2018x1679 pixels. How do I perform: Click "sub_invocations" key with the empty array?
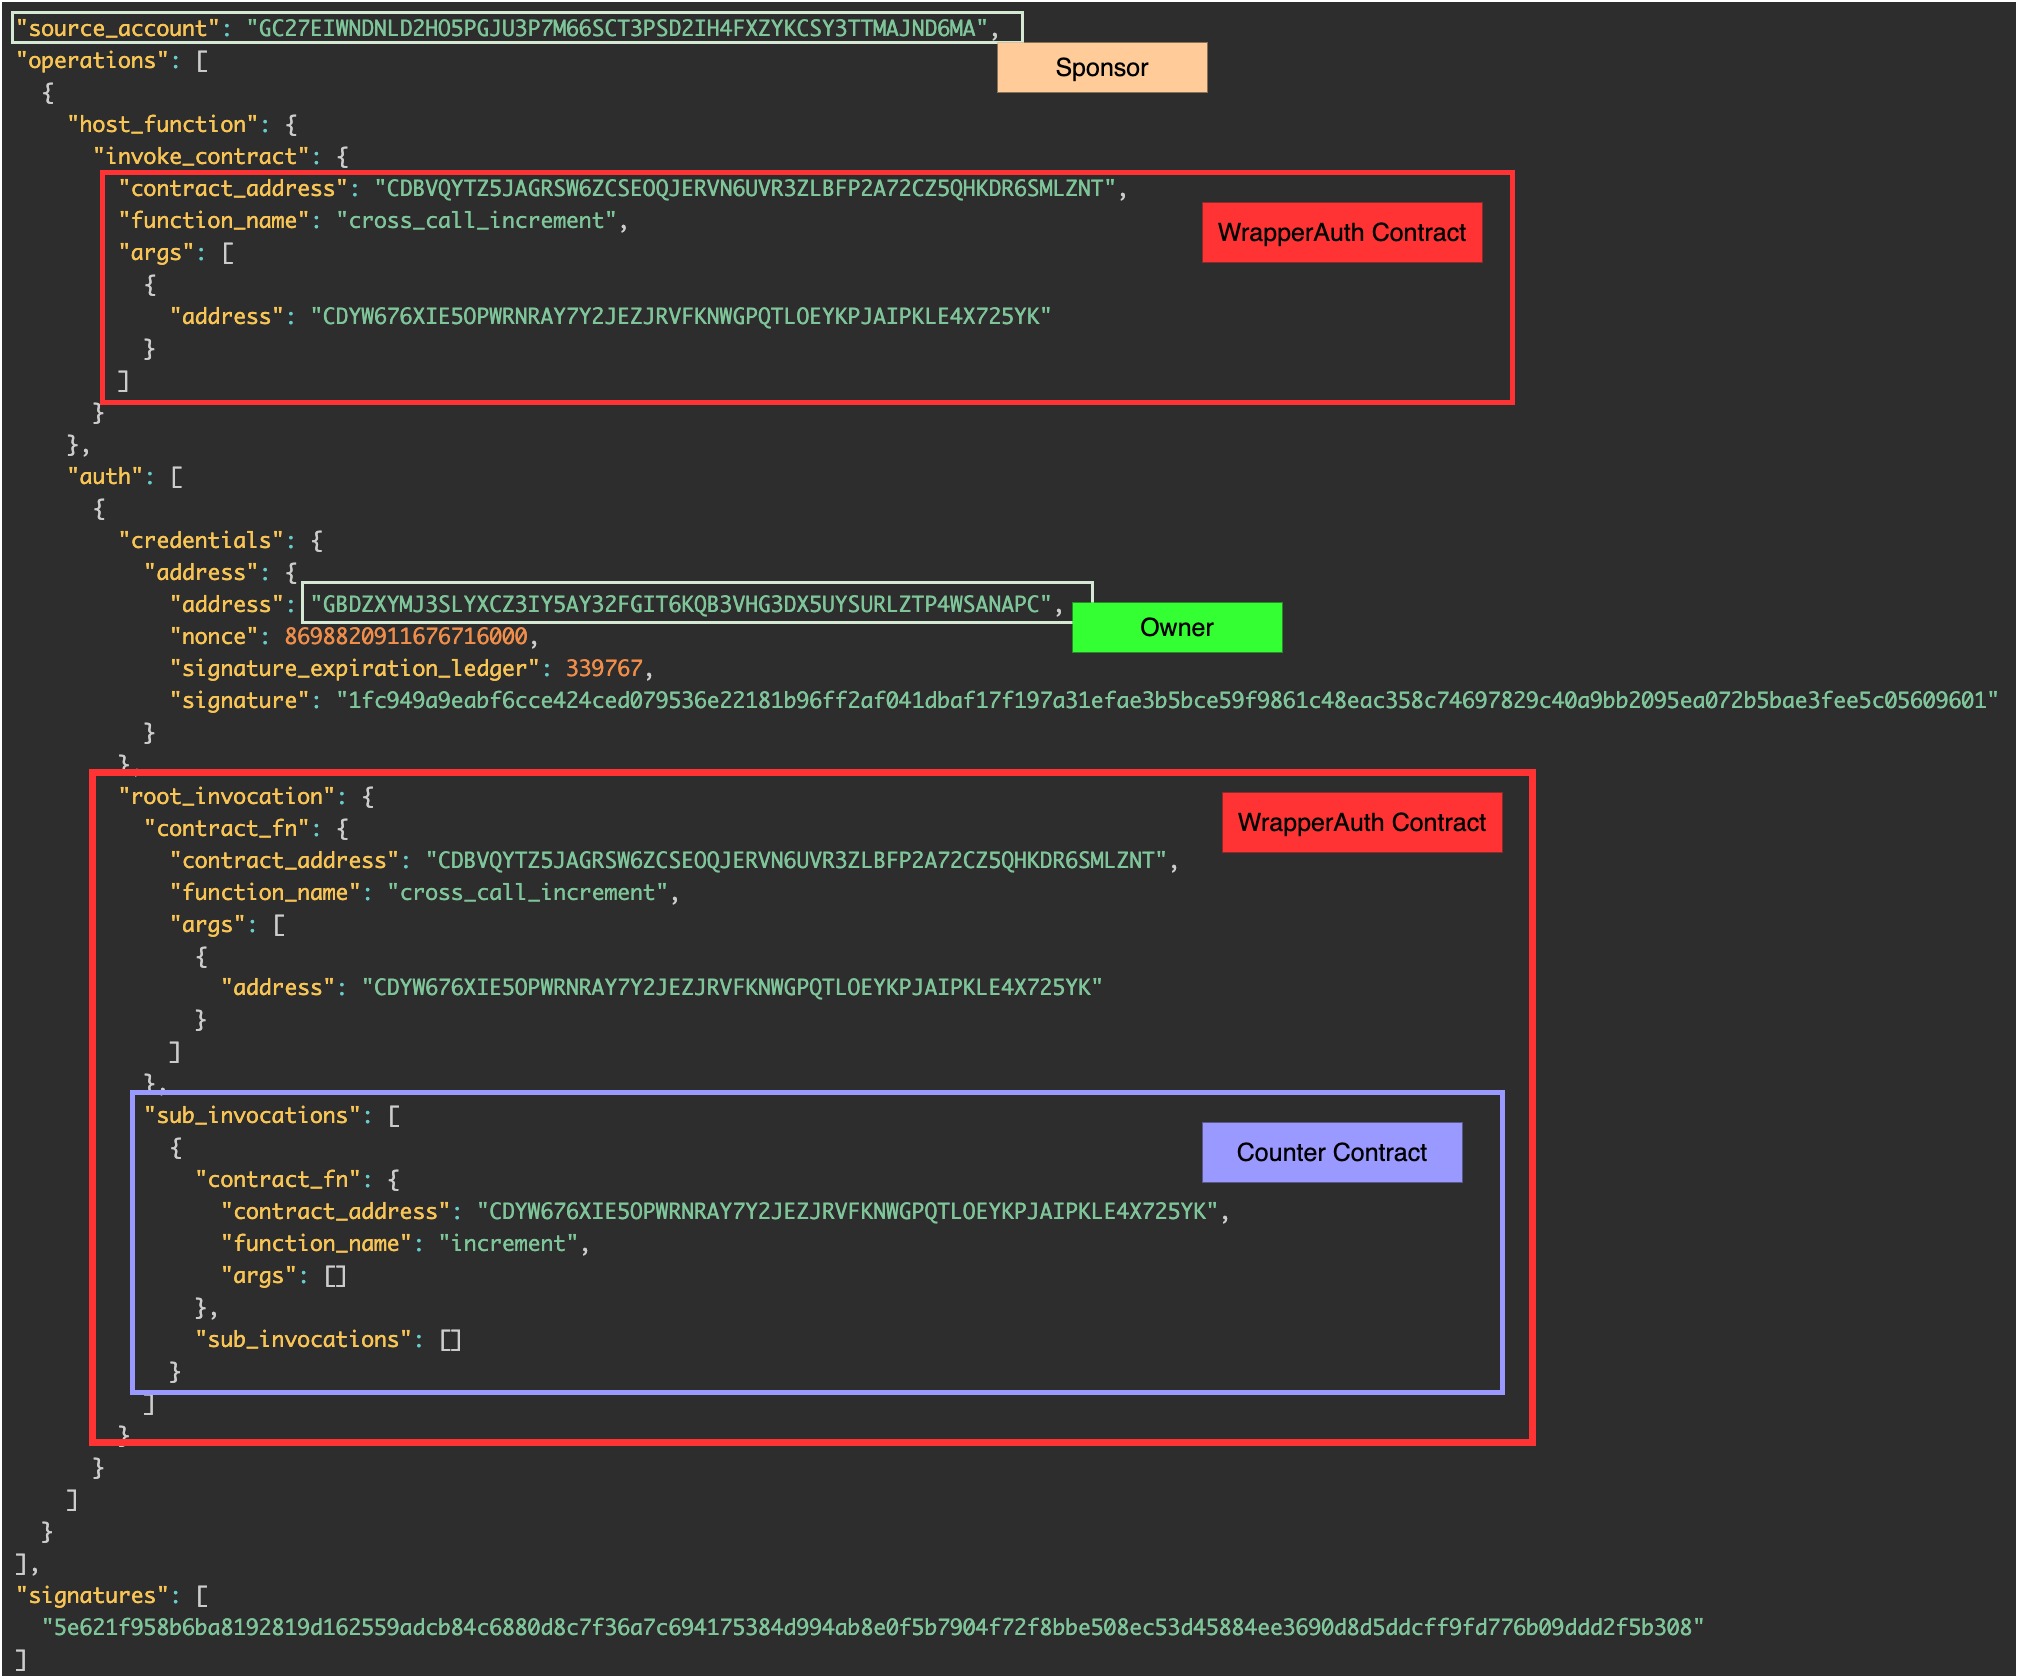click(303, 1339)
